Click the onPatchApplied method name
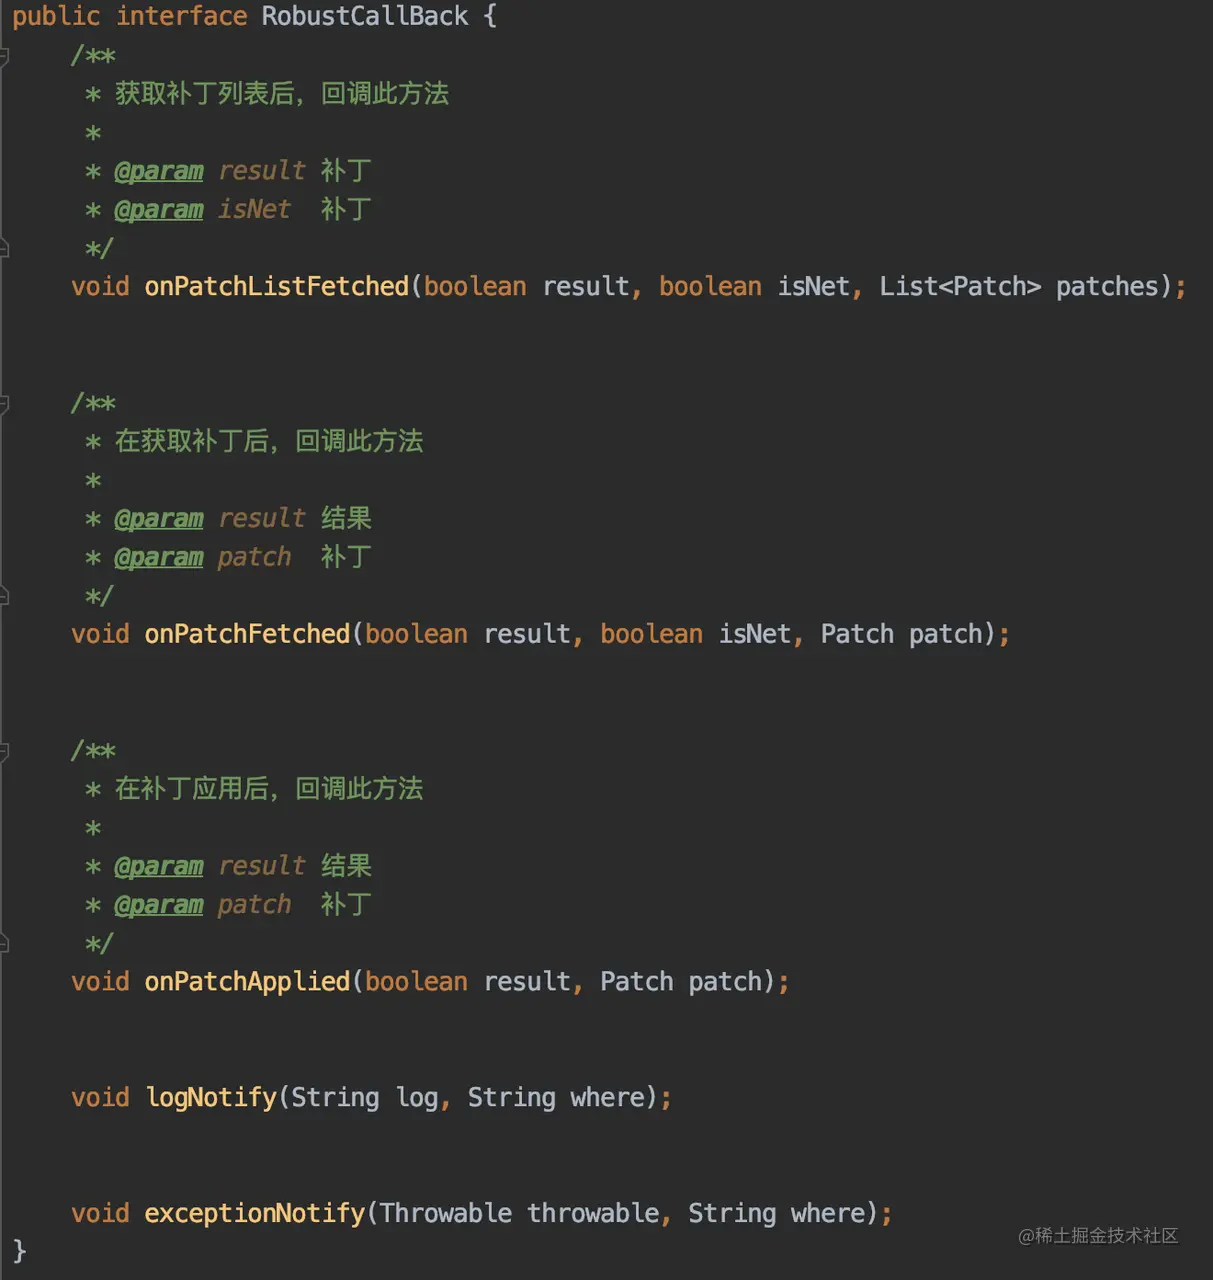 coord(248,982)
